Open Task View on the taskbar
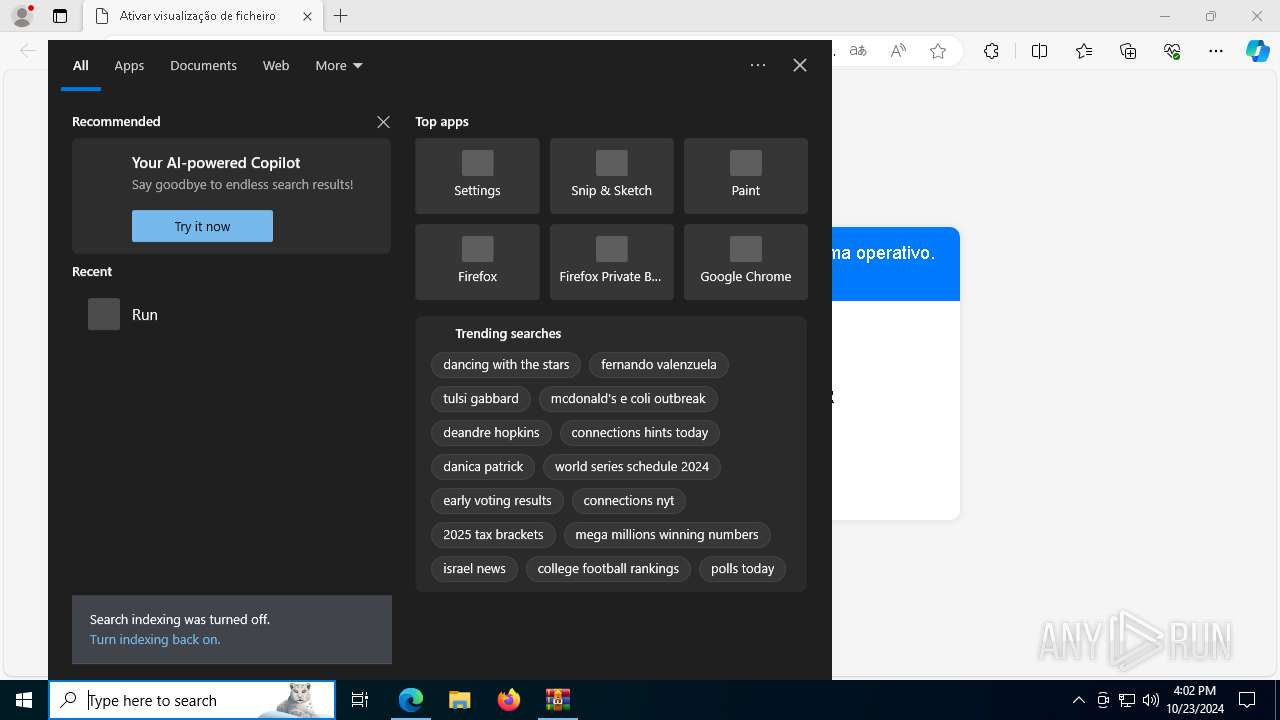 click(360, 700)
